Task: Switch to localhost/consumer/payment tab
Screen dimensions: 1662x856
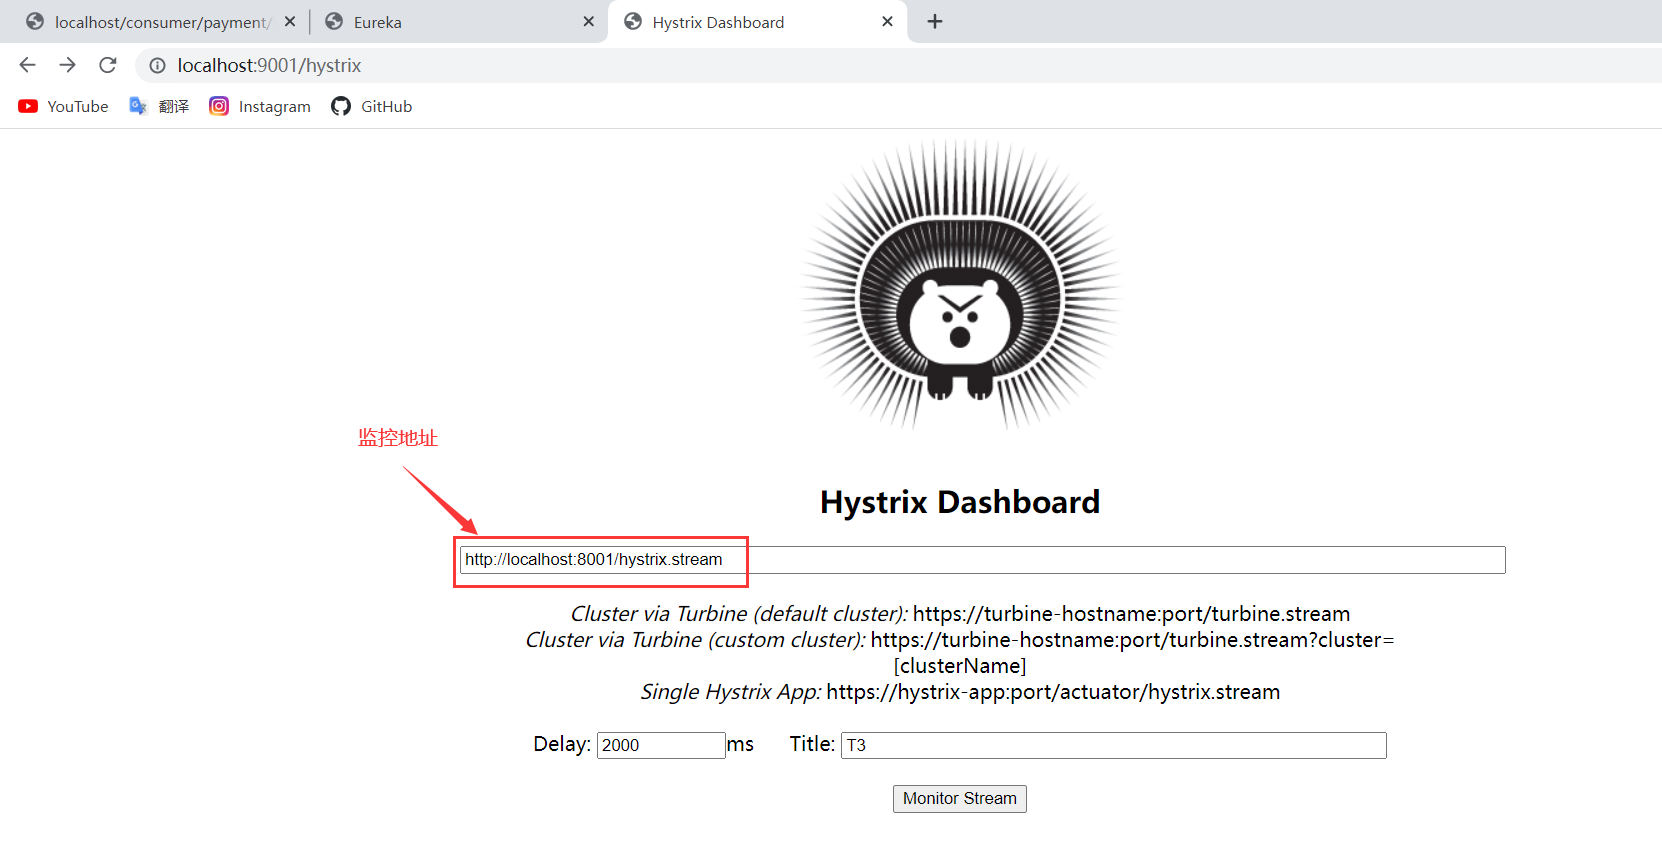Action: point(160,22)
